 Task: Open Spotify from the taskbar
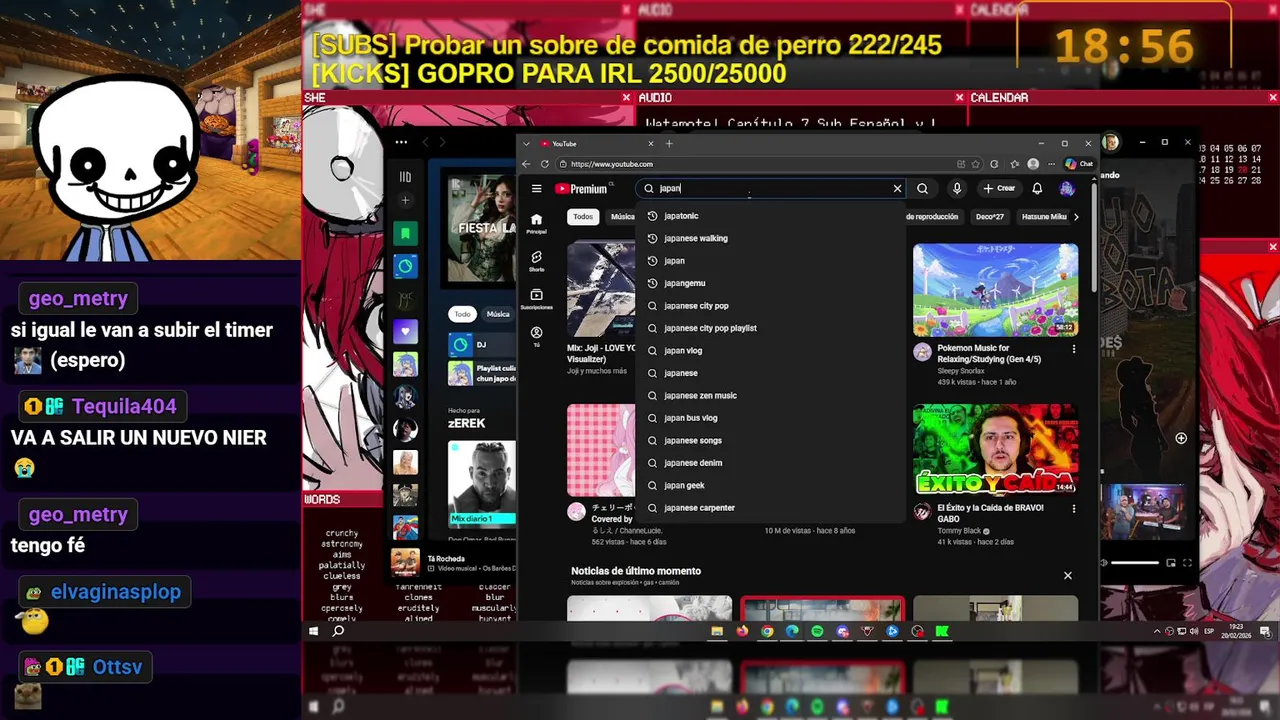pos(817,631)
